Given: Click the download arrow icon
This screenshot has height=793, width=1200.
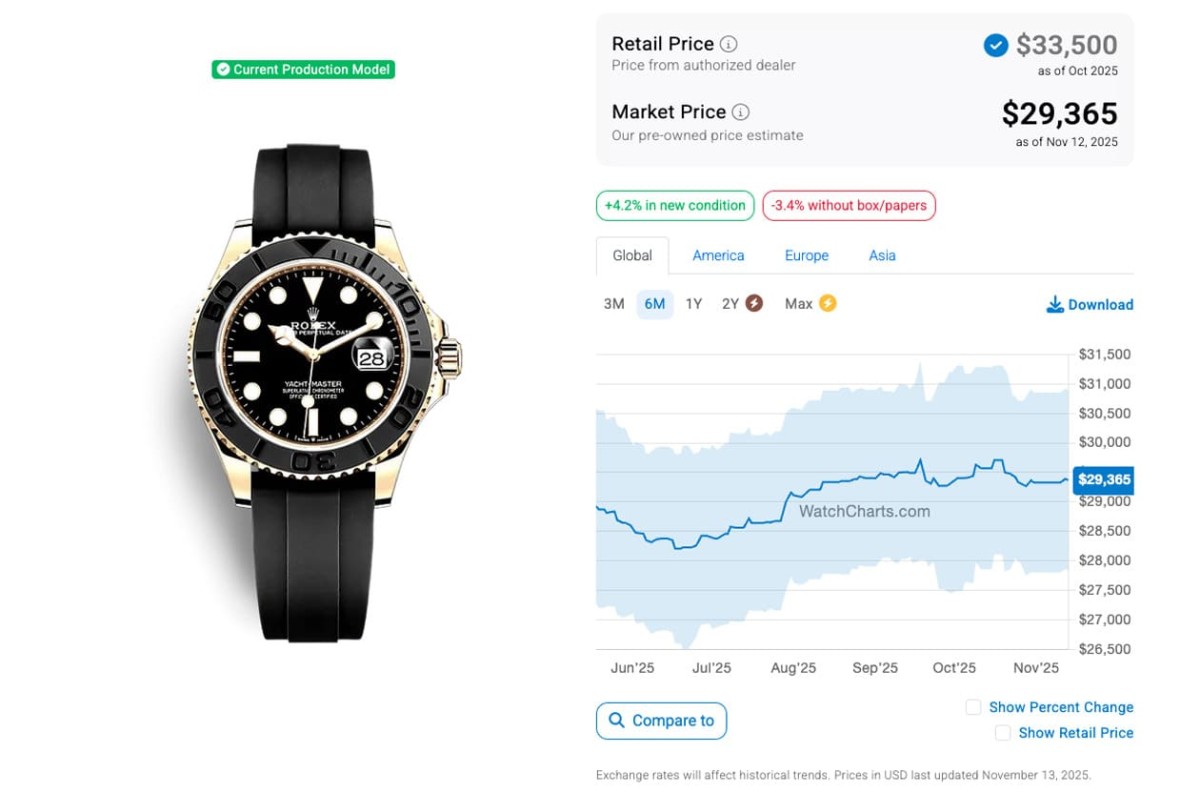Looking at the screenshot, I should pos(1054,304).
